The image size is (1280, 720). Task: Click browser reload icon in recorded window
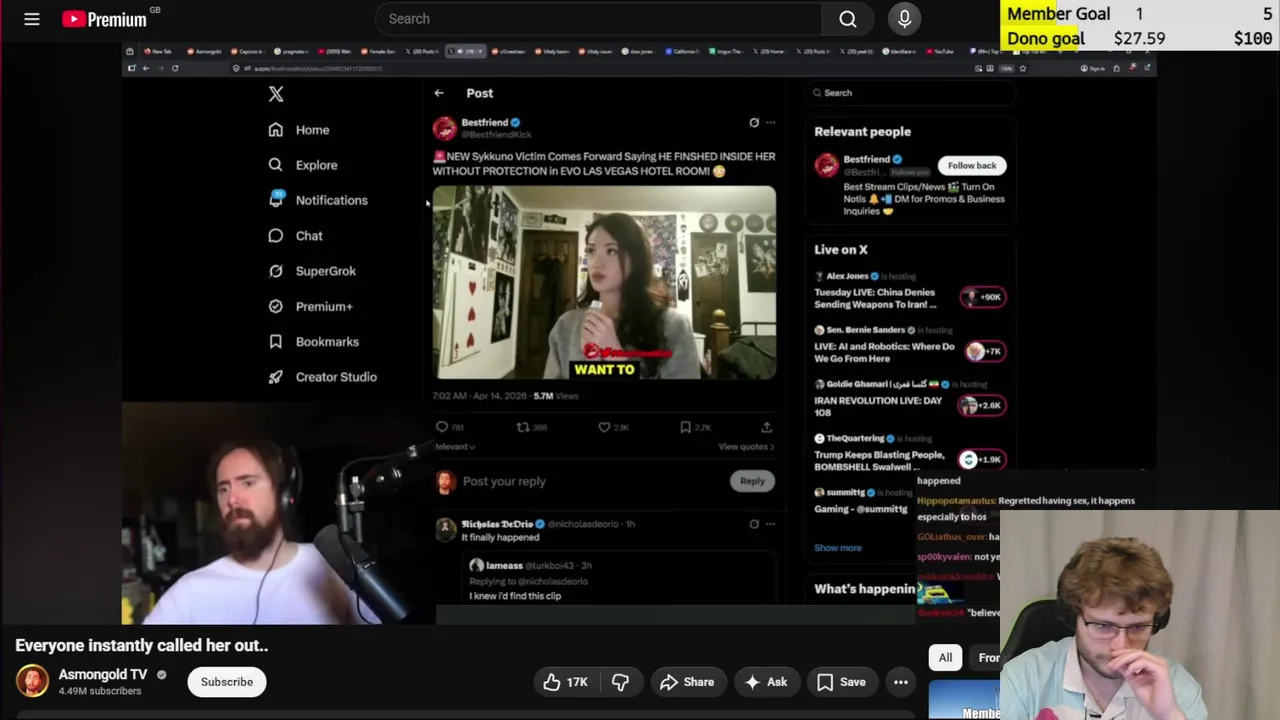[175, 68]
